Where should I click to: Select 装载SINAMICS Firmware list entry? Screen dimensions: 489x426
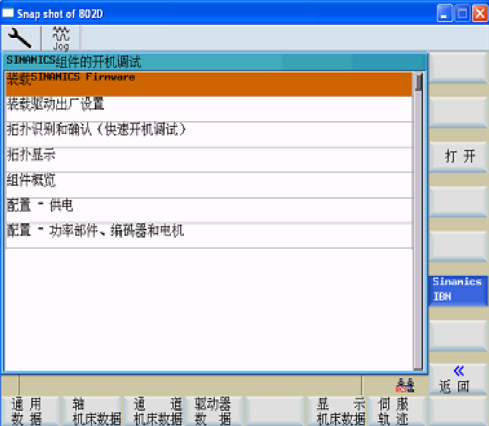(x=209, y=84)
